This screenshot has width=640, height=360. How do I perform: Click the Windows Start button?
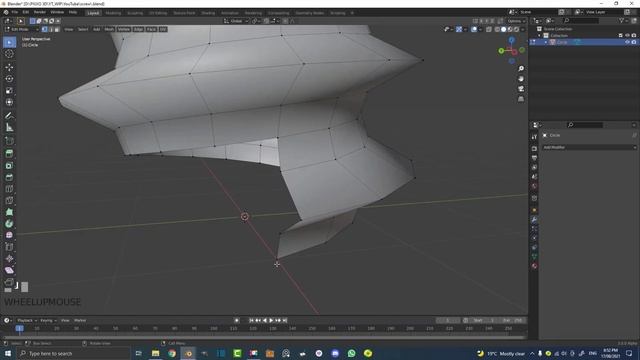(8, 353)
